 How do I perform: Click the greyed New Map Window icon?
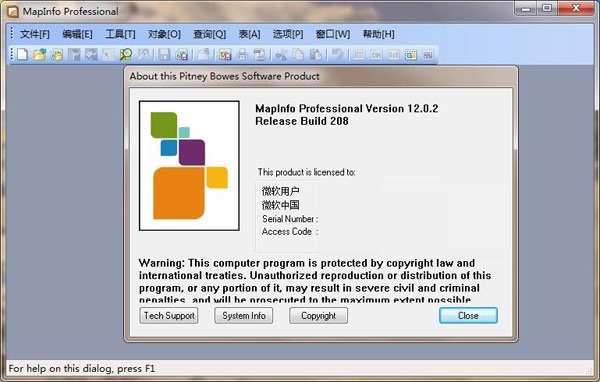tap(376, 55)
